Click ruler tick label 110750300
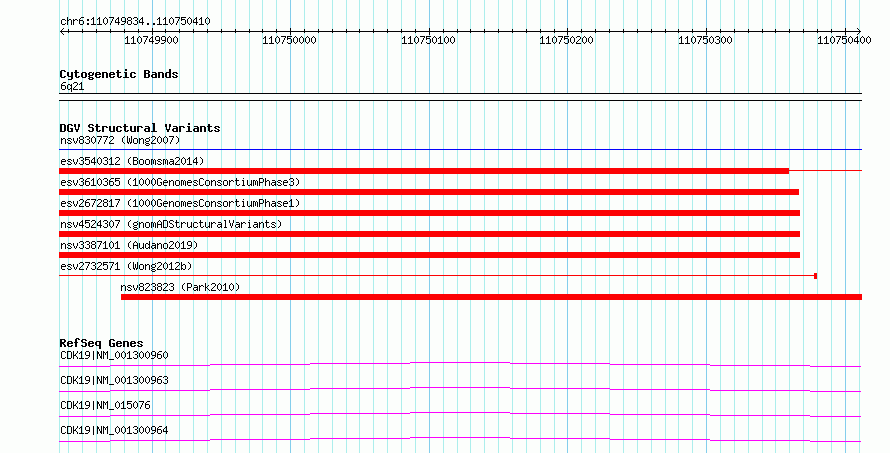 pos(706,40)
